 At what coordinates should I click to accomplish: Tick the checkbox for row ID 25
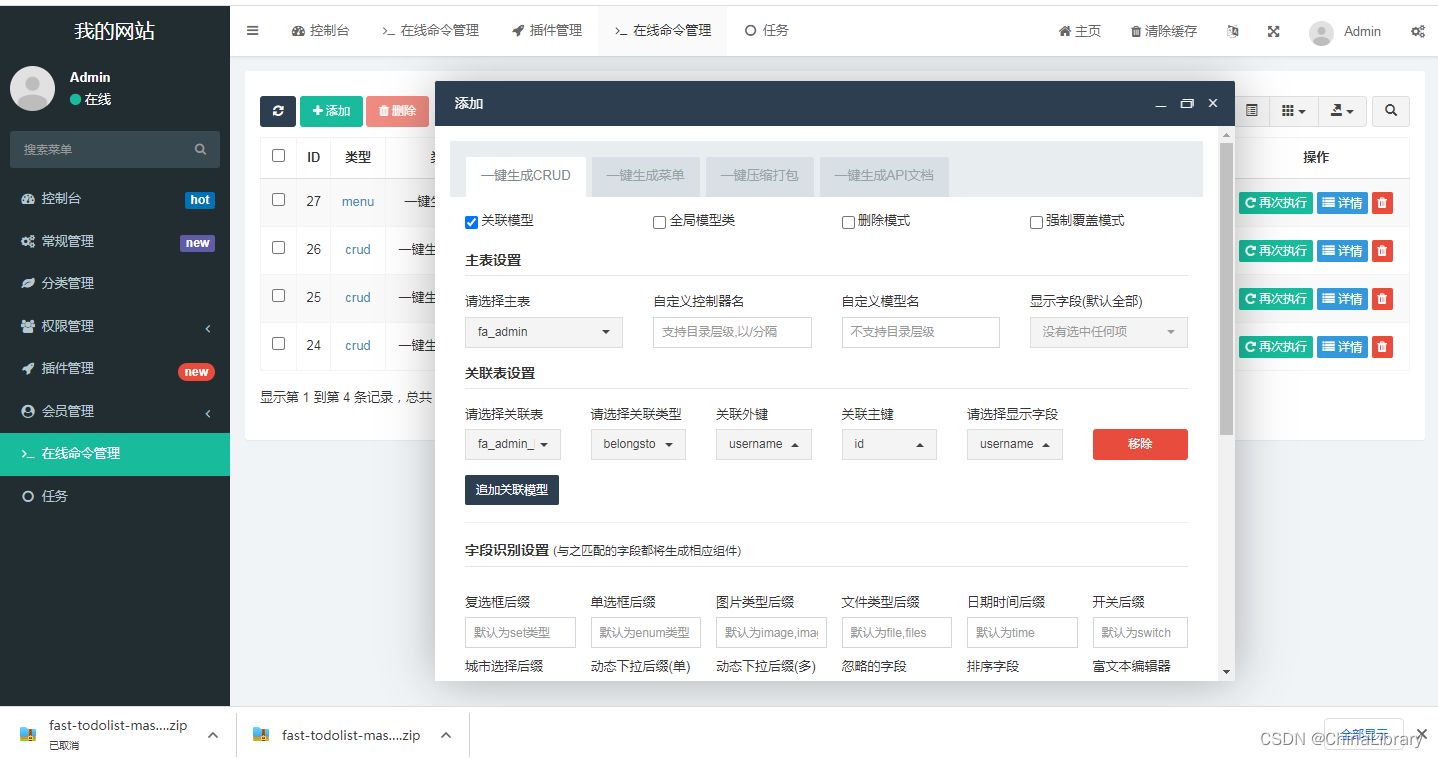click(278, 295)
